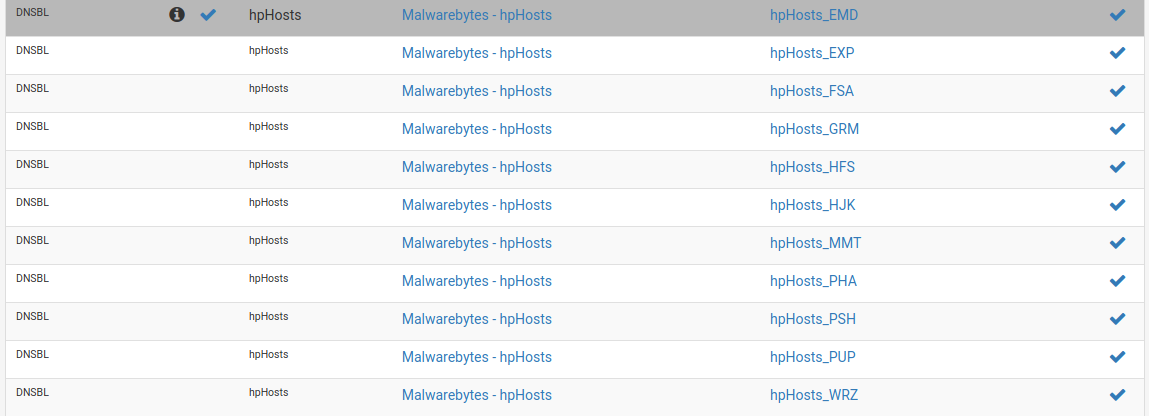Toggle the checkmark at the right of hpHosts_PSH
The height and width of the screenshot is (416, 1149).
(1117, 319)
